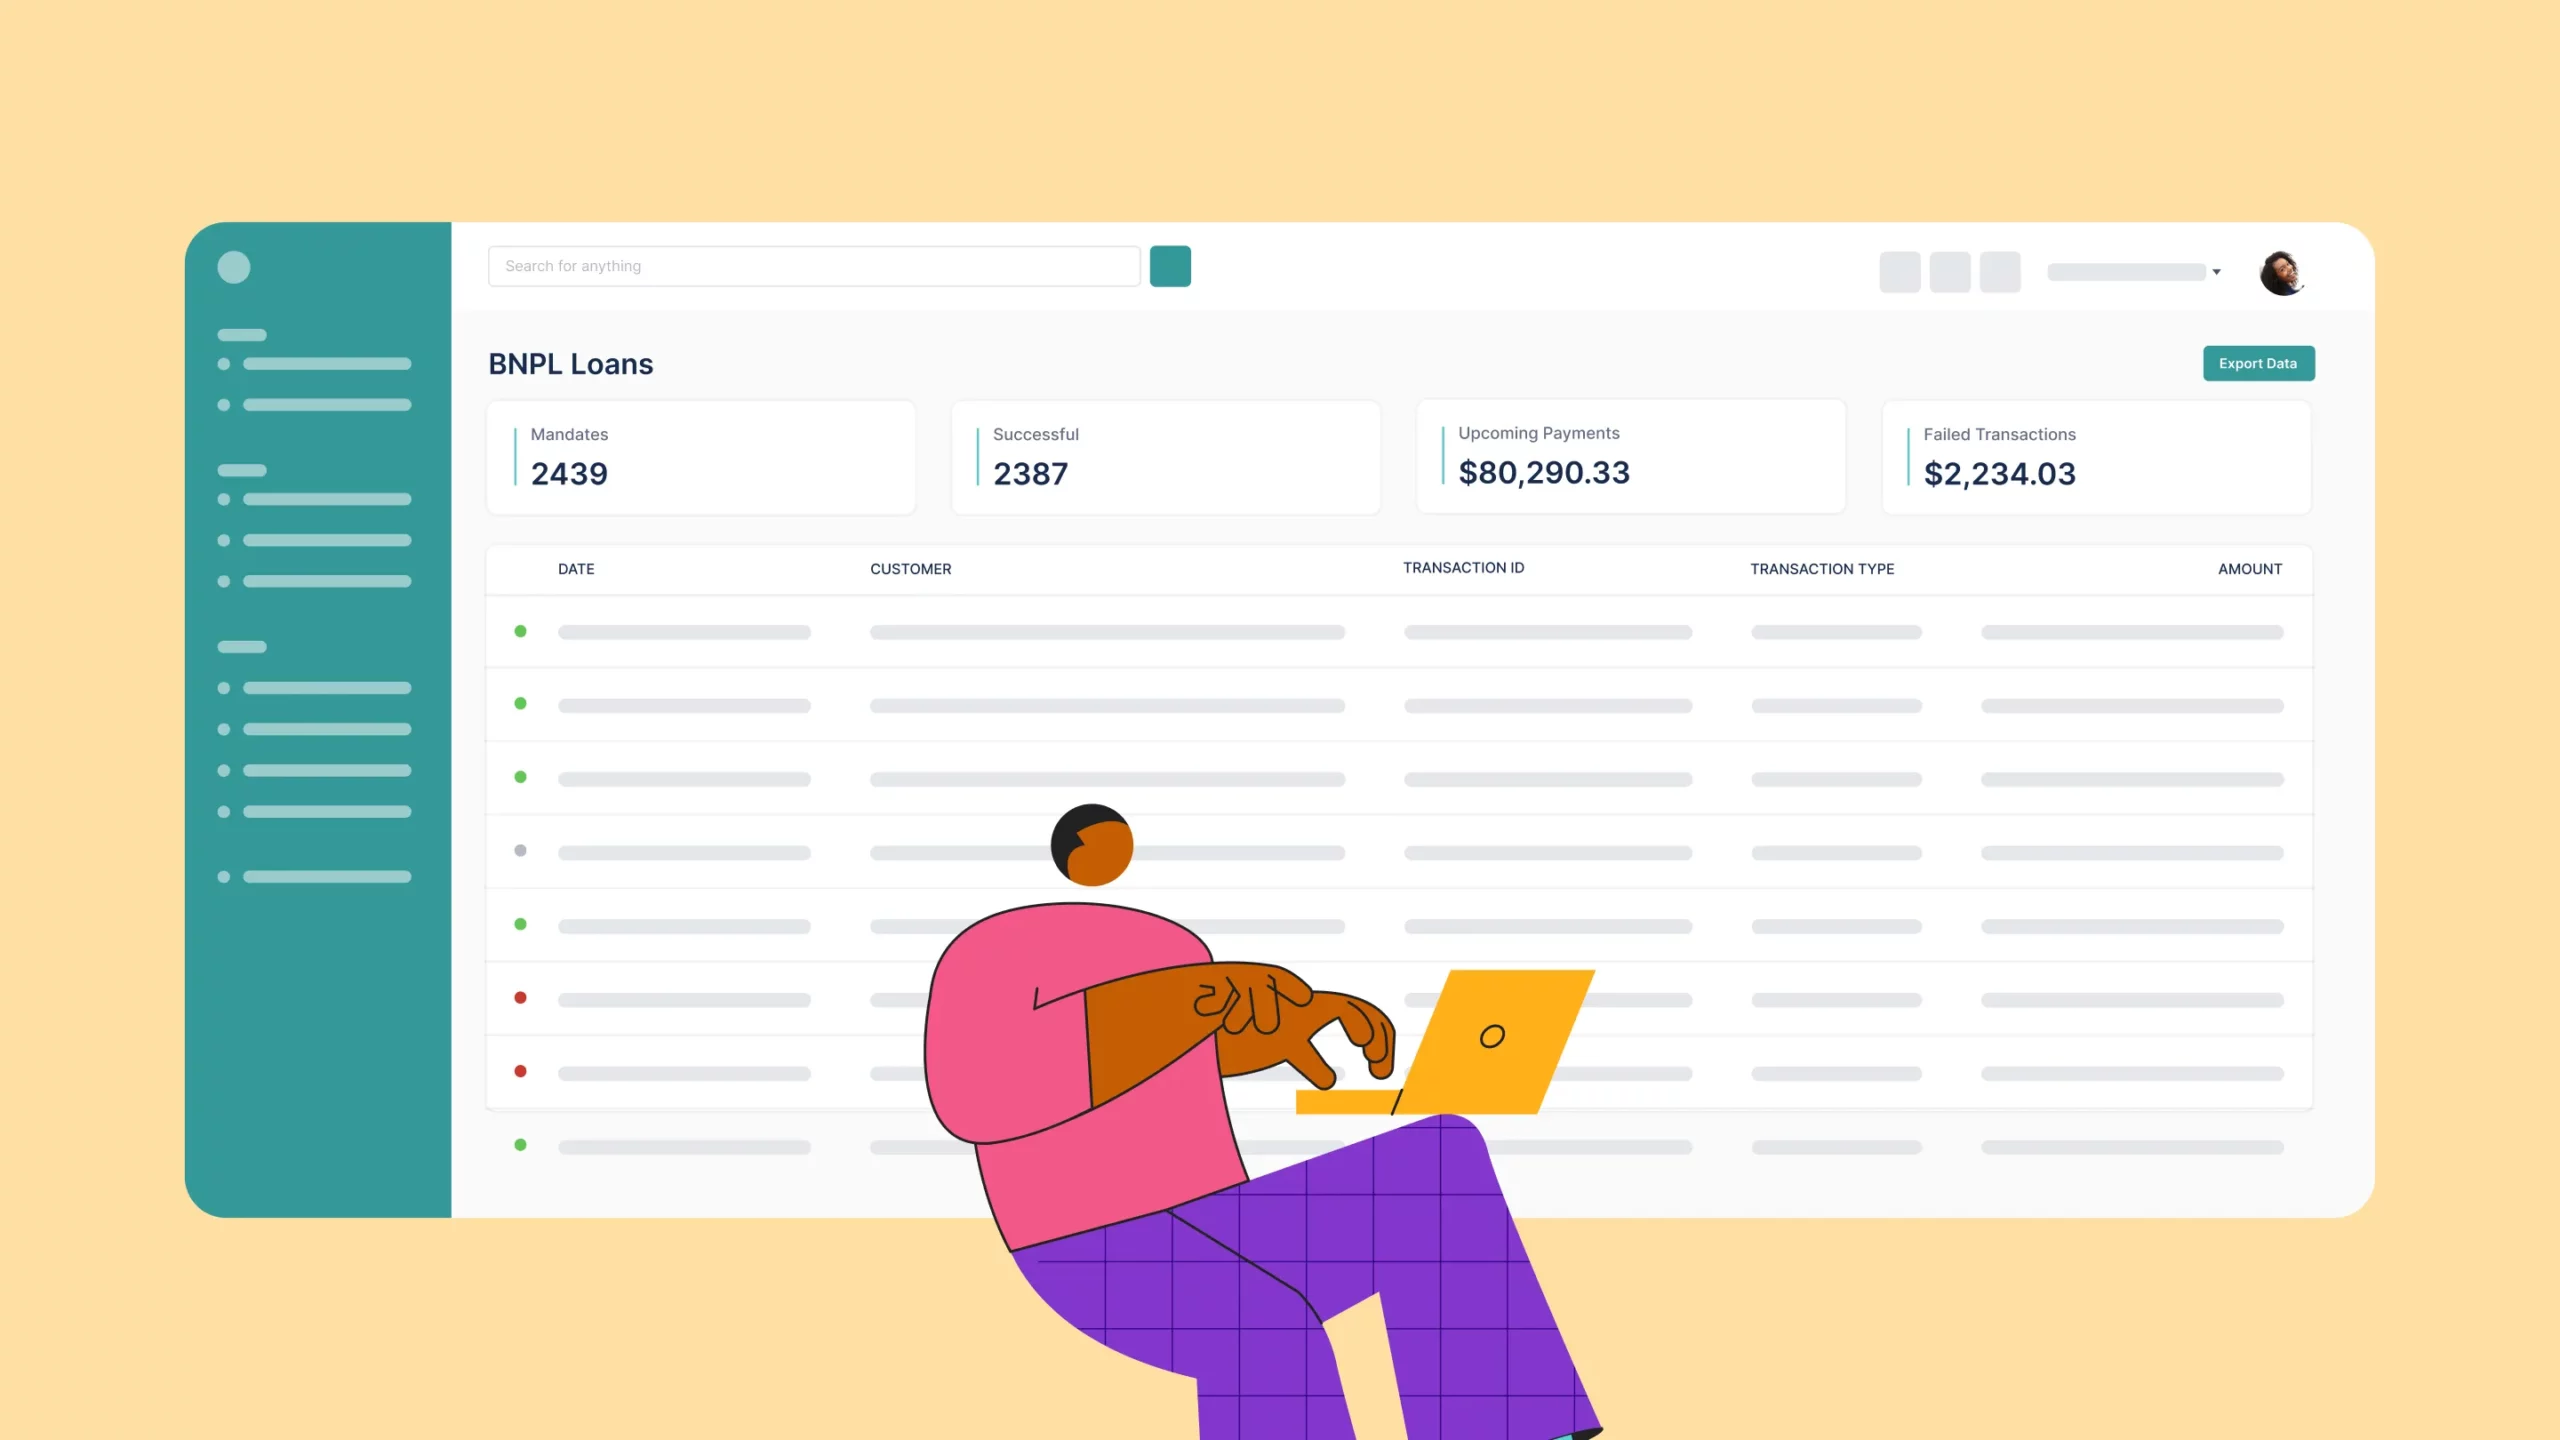The image size is (2560, 1440).
Task: Open the search input field
Action: 812,265
